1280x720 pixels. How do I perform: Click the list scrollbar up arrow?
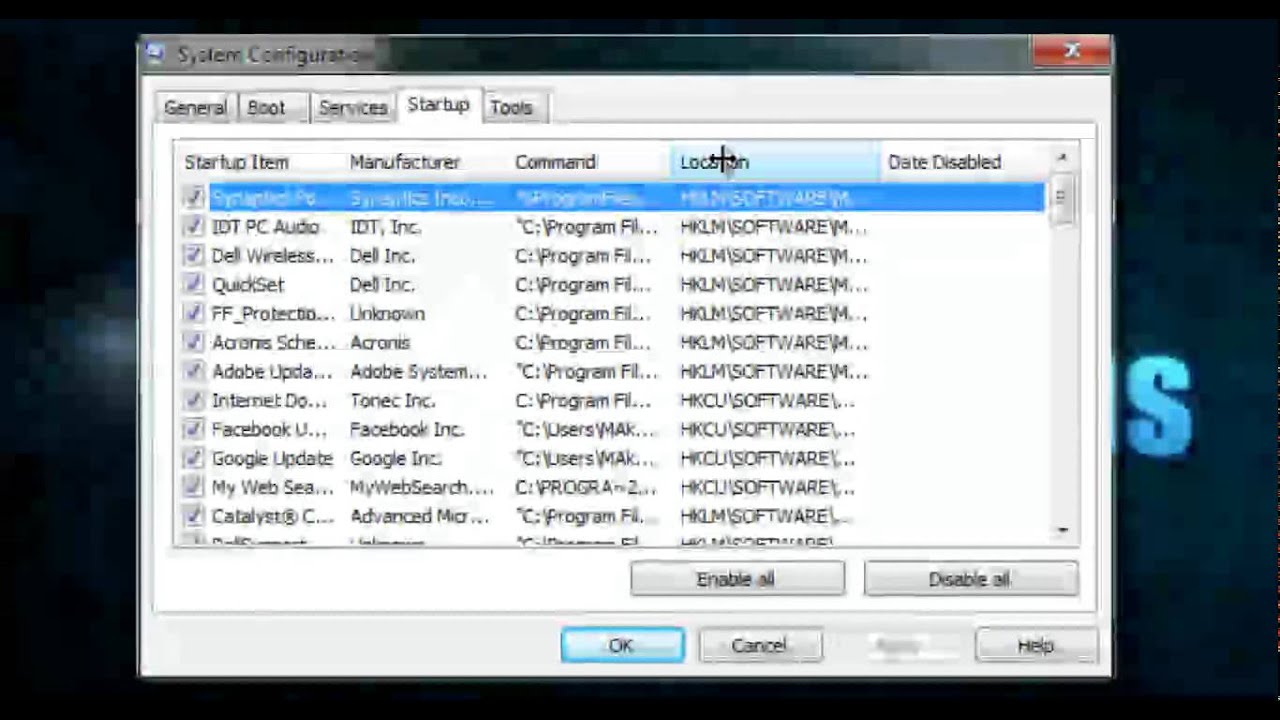click(x=1062, y=158)
